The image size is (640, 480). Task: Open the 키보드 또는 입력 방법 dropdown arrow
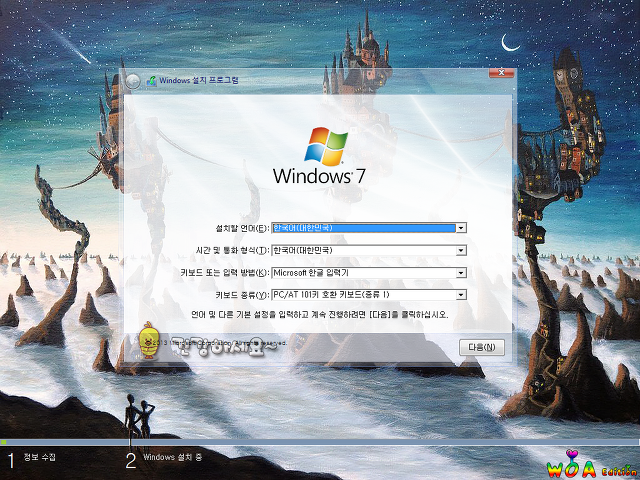461,273
